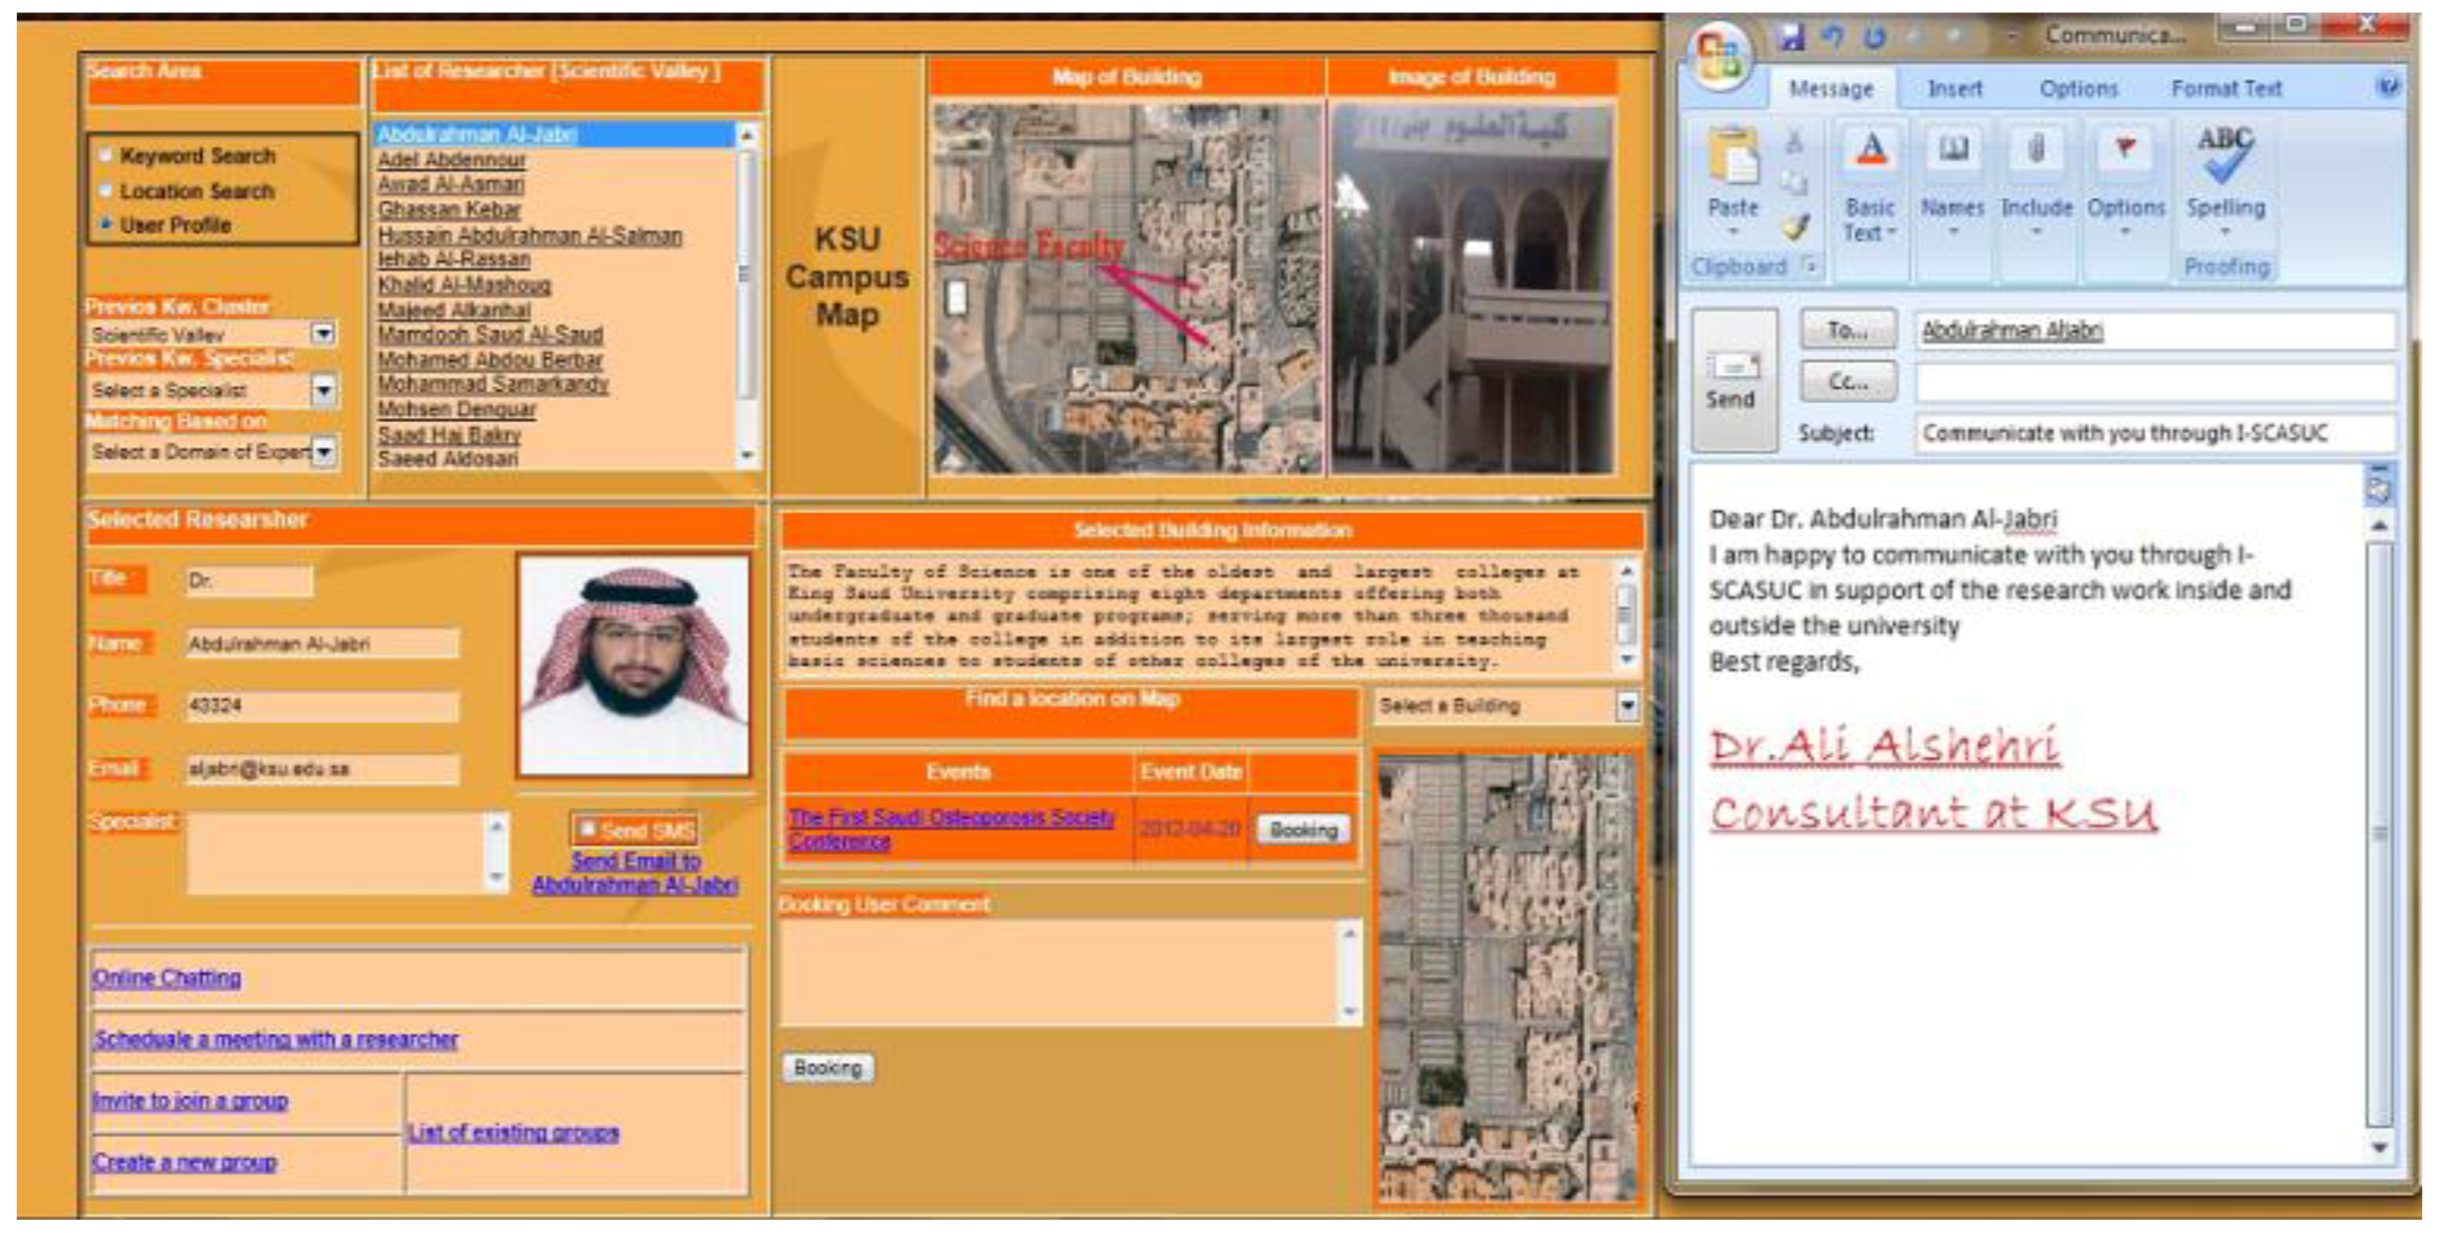Screen dimensions: 2439x1233
Task: Click the Paste clipboard icon
Action: (1733, 155)
